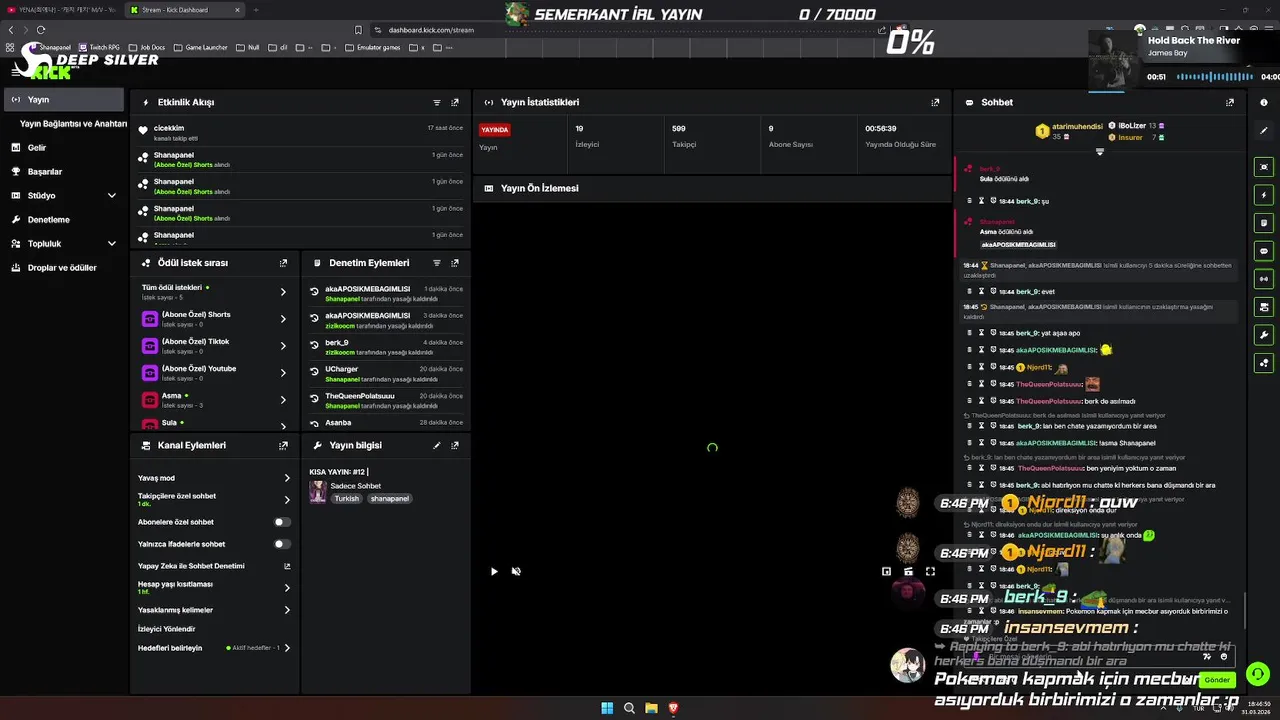Click the (Abone Özel) Youtube reward row
Screen dimensions: 1280x720
tap(214, 373)
